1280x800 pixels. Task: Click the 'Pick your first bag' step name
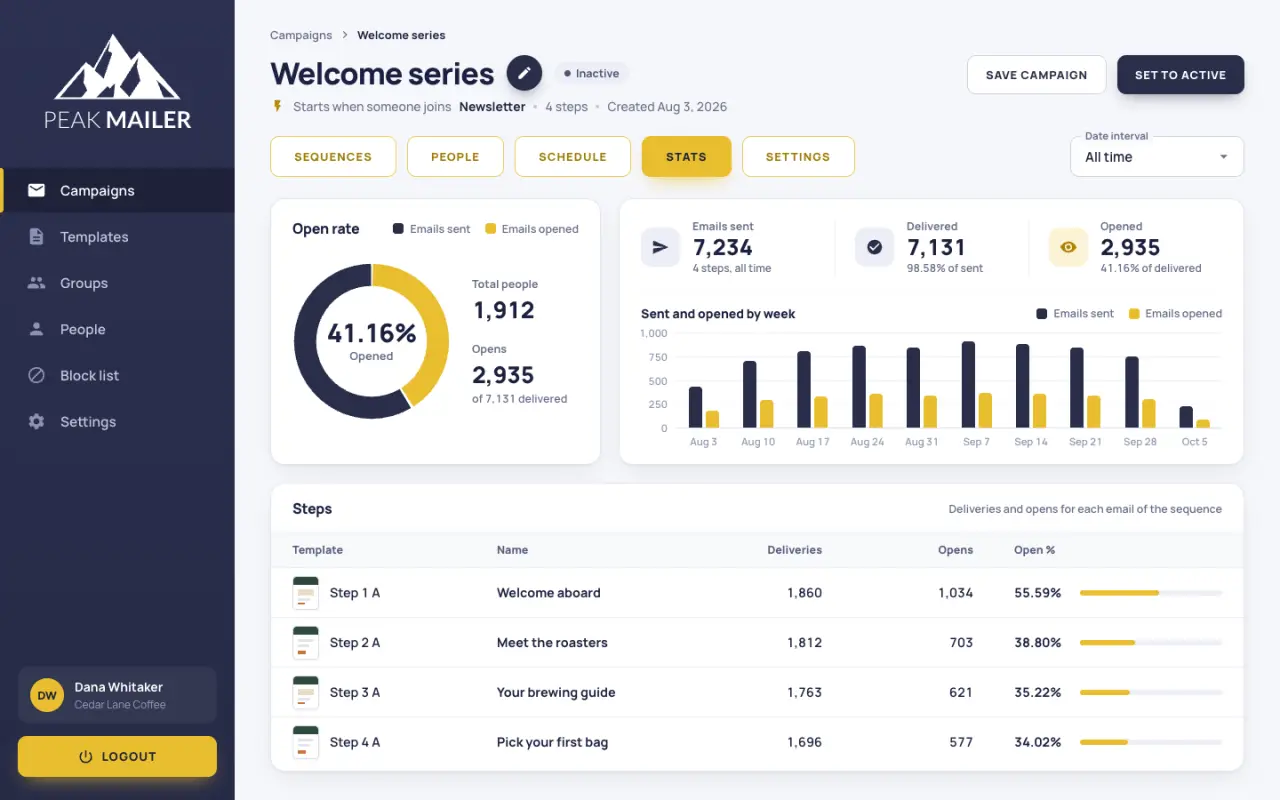click(552, 742)
